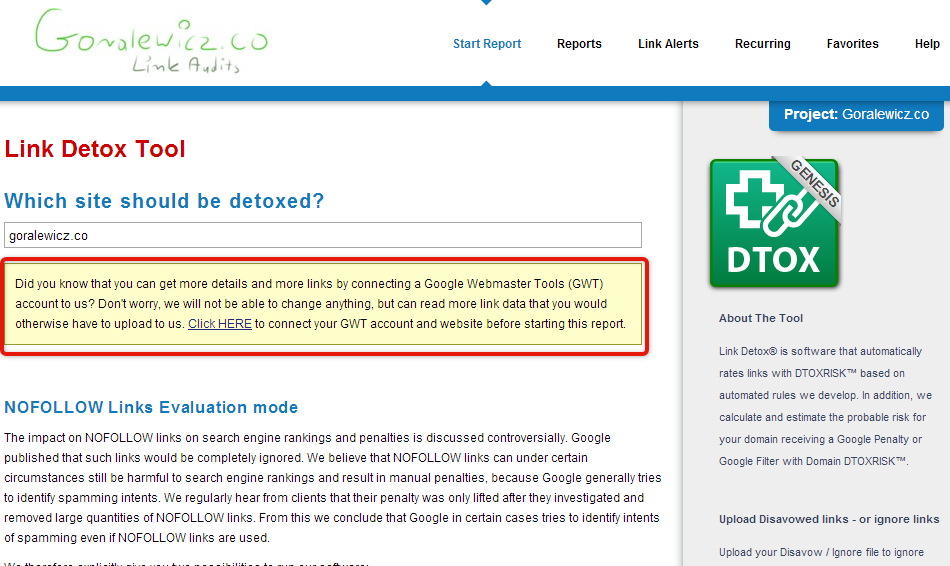Open the Help menu
This screenshot has width=950, height=566.
(927, 44)
